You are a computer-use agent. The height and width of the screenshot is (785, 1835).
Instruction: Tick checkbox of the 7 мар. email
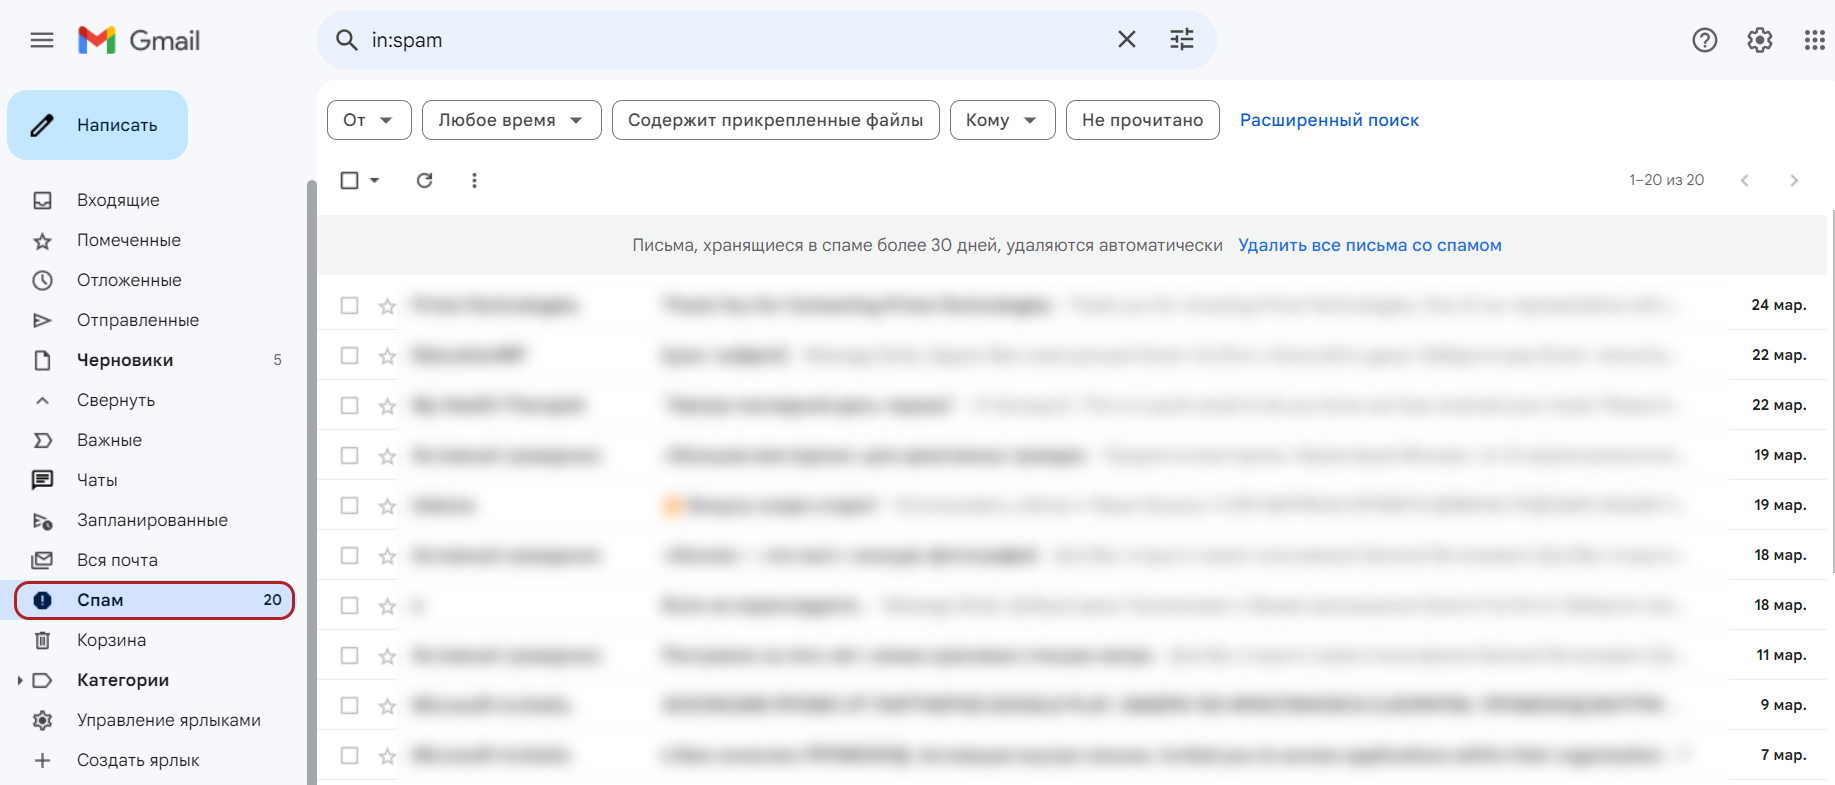click(349, 755)
